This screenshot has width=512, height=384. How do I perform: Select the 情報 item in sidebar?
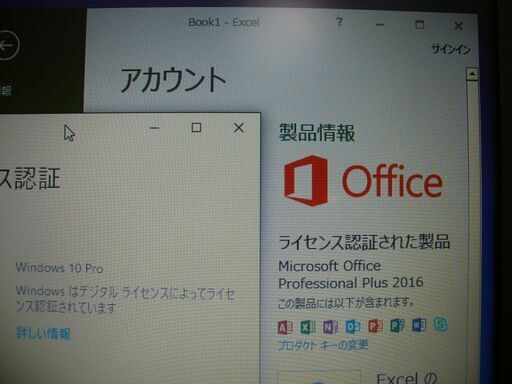tap(6, 90)
